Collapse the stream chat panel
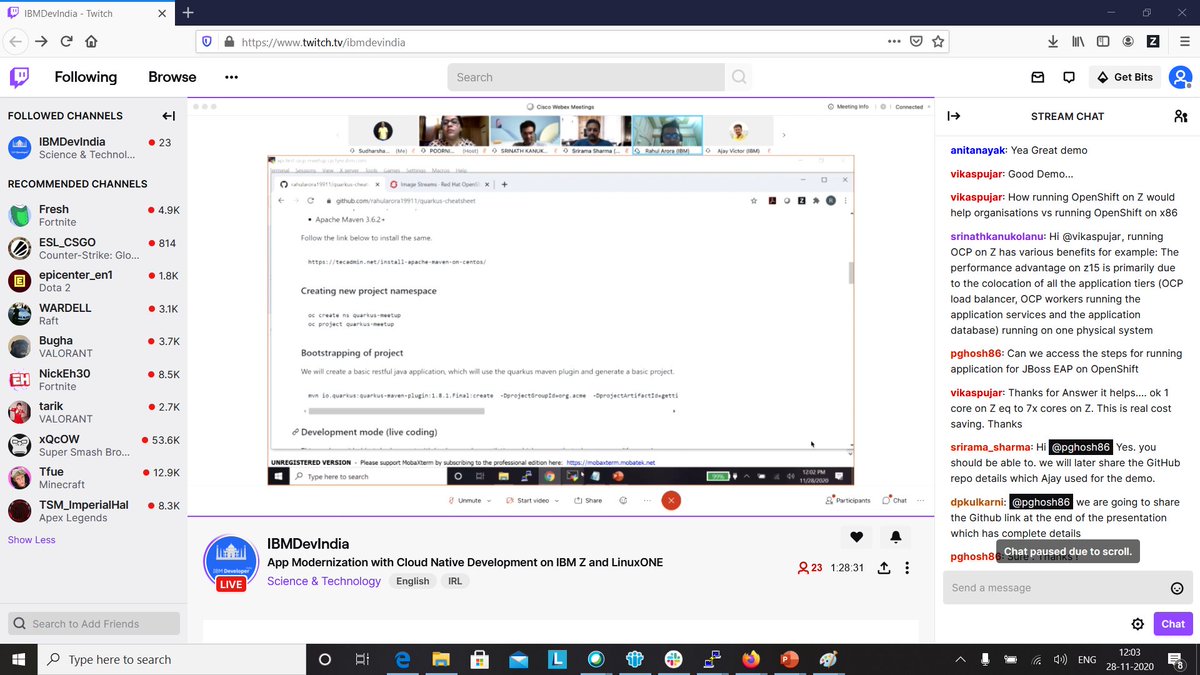1200x675 pixels. (954, 116)
